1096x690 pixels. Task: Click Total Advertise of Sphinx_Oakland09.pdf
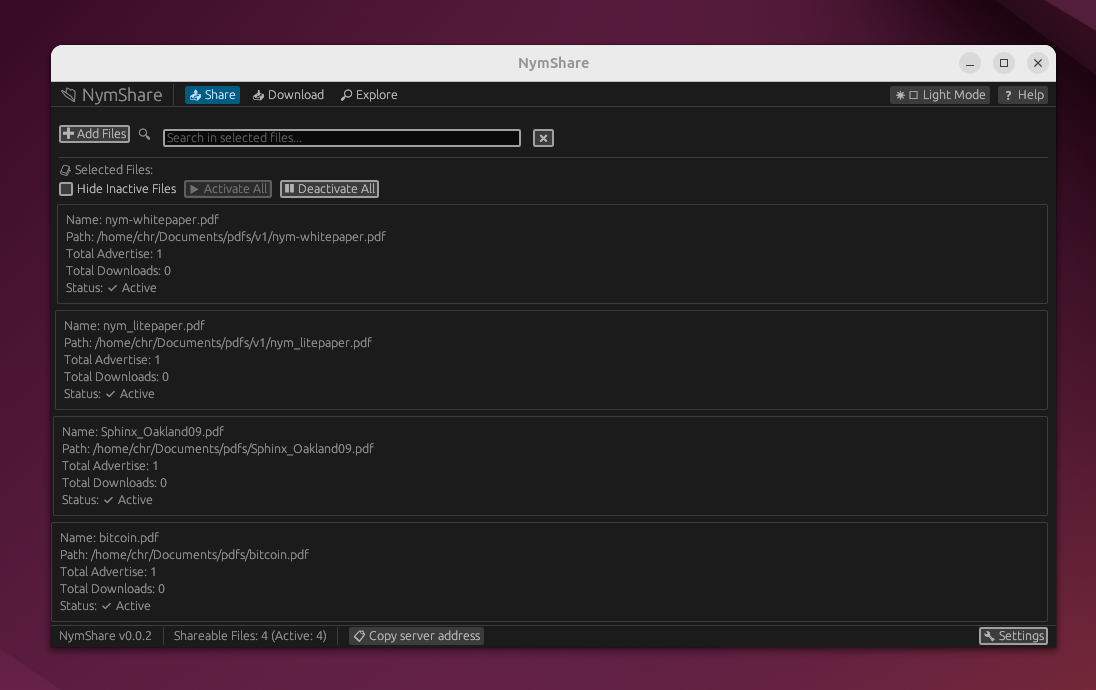[x=110, y=466]
